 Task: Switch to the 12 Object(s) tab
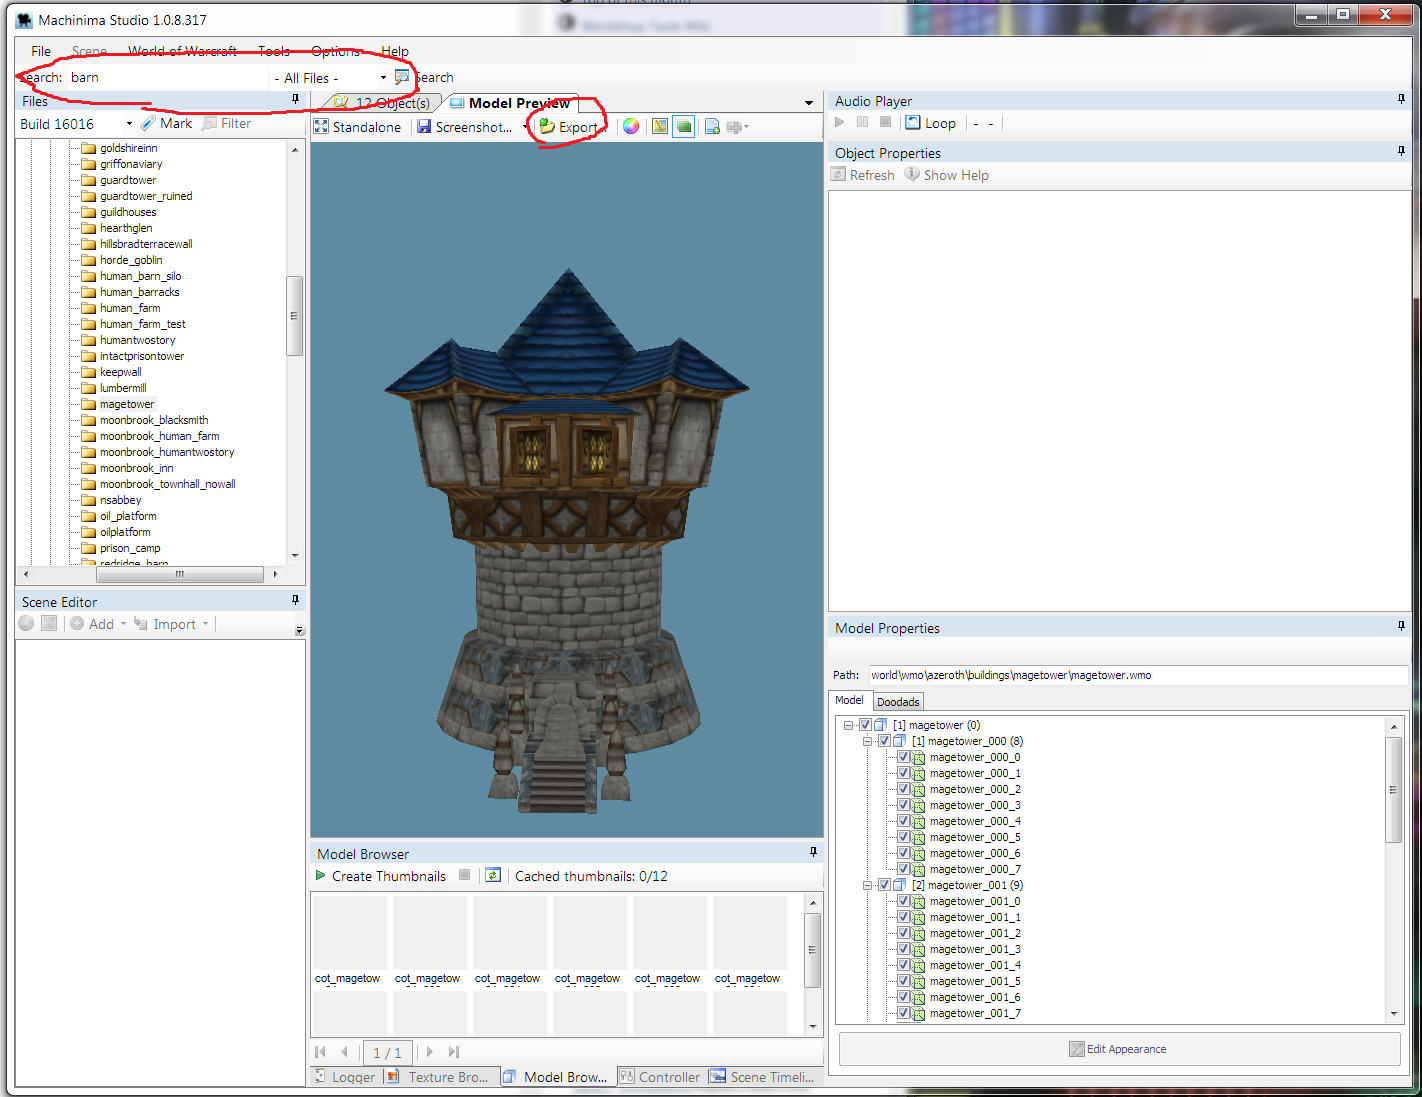point(383,103)
